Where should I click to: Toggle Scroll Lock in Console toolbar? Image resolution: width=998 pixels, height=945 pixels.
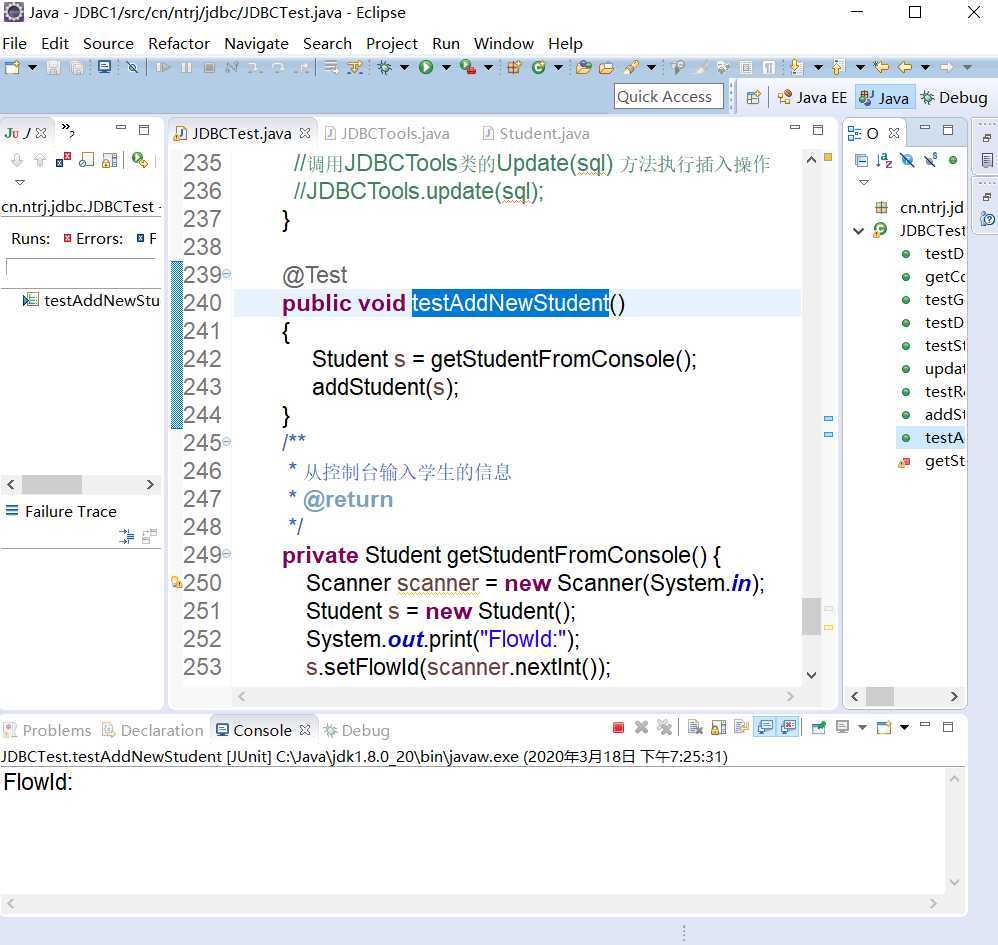point(719,727)
